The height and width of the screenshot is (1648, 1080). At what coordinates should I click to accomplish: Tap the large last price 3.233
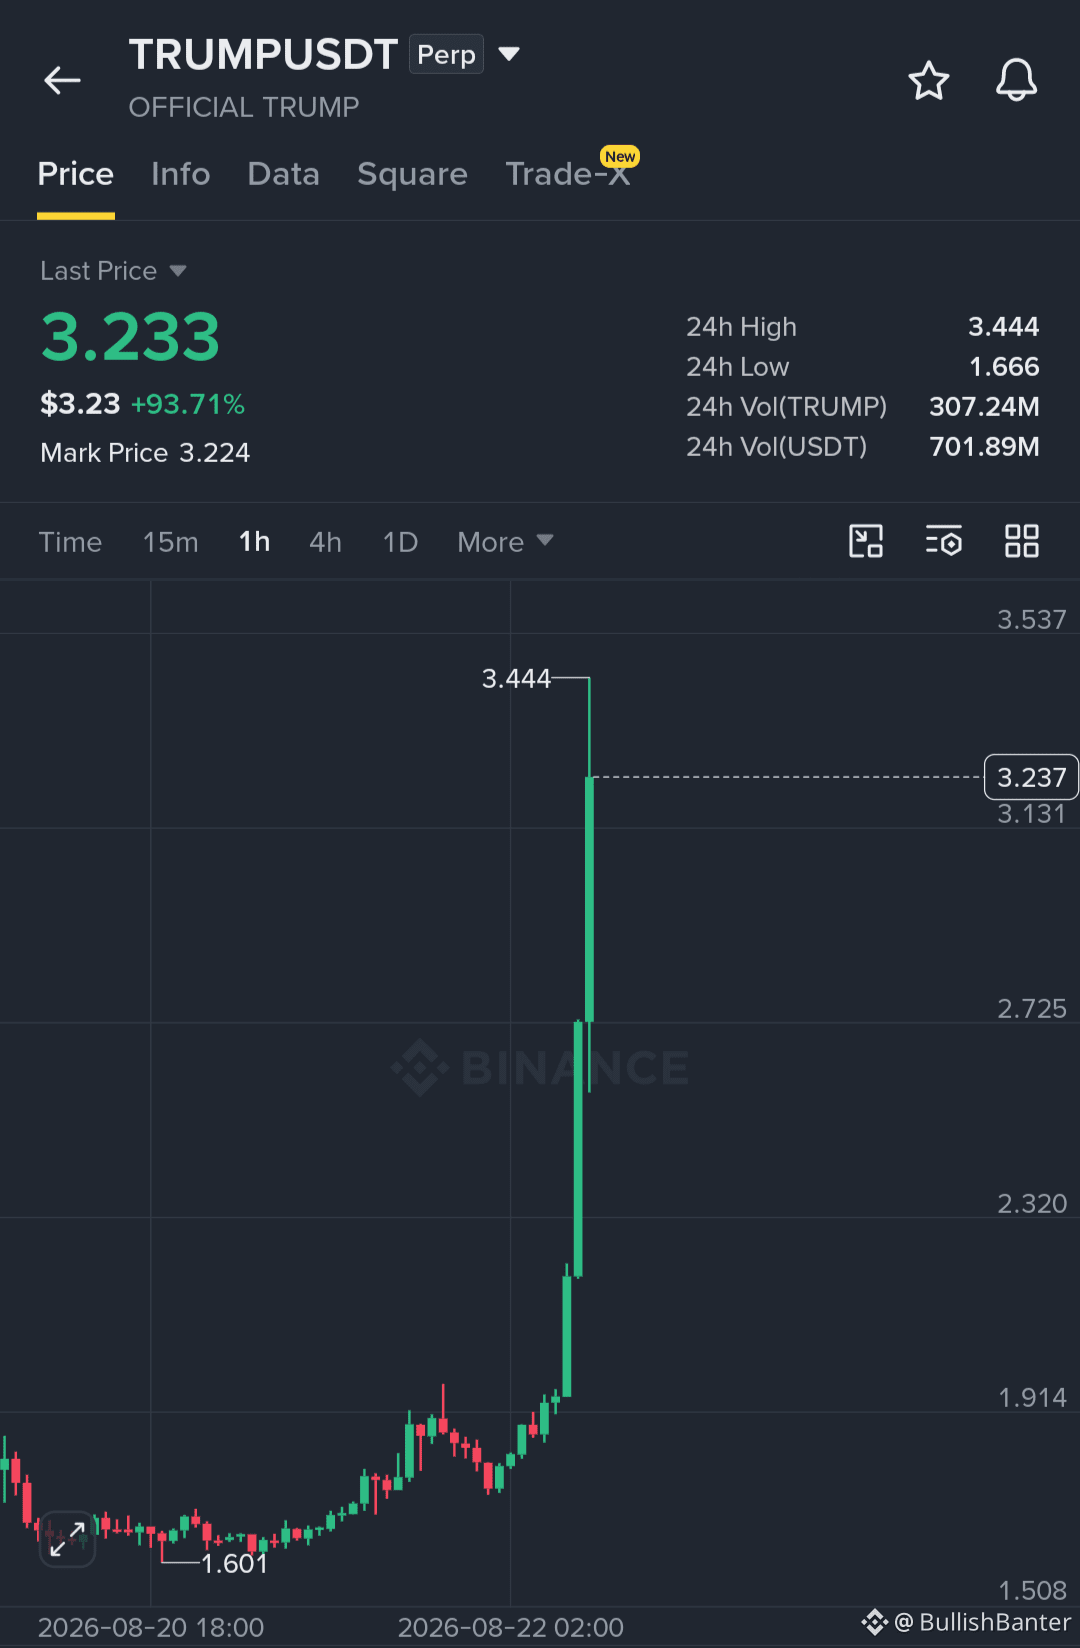pyautogui.click(x=130, y=337)
